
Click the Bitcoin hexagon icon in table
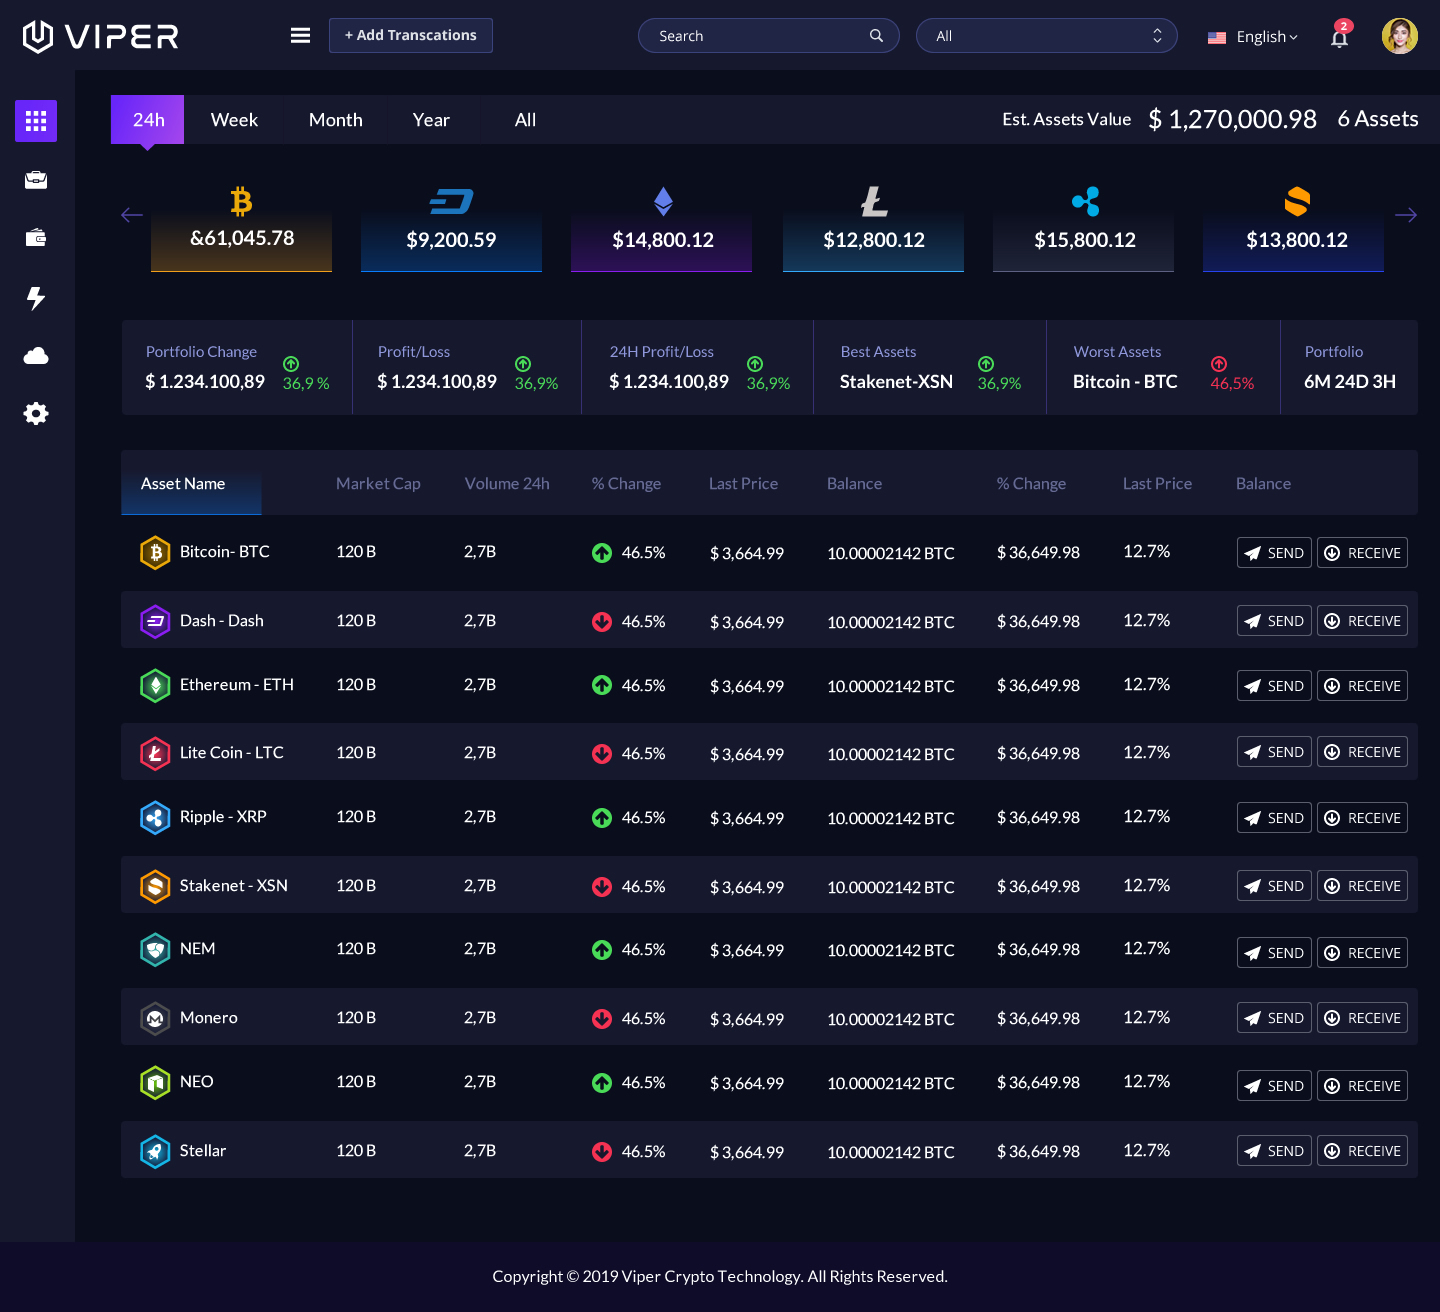click(155, 552)
